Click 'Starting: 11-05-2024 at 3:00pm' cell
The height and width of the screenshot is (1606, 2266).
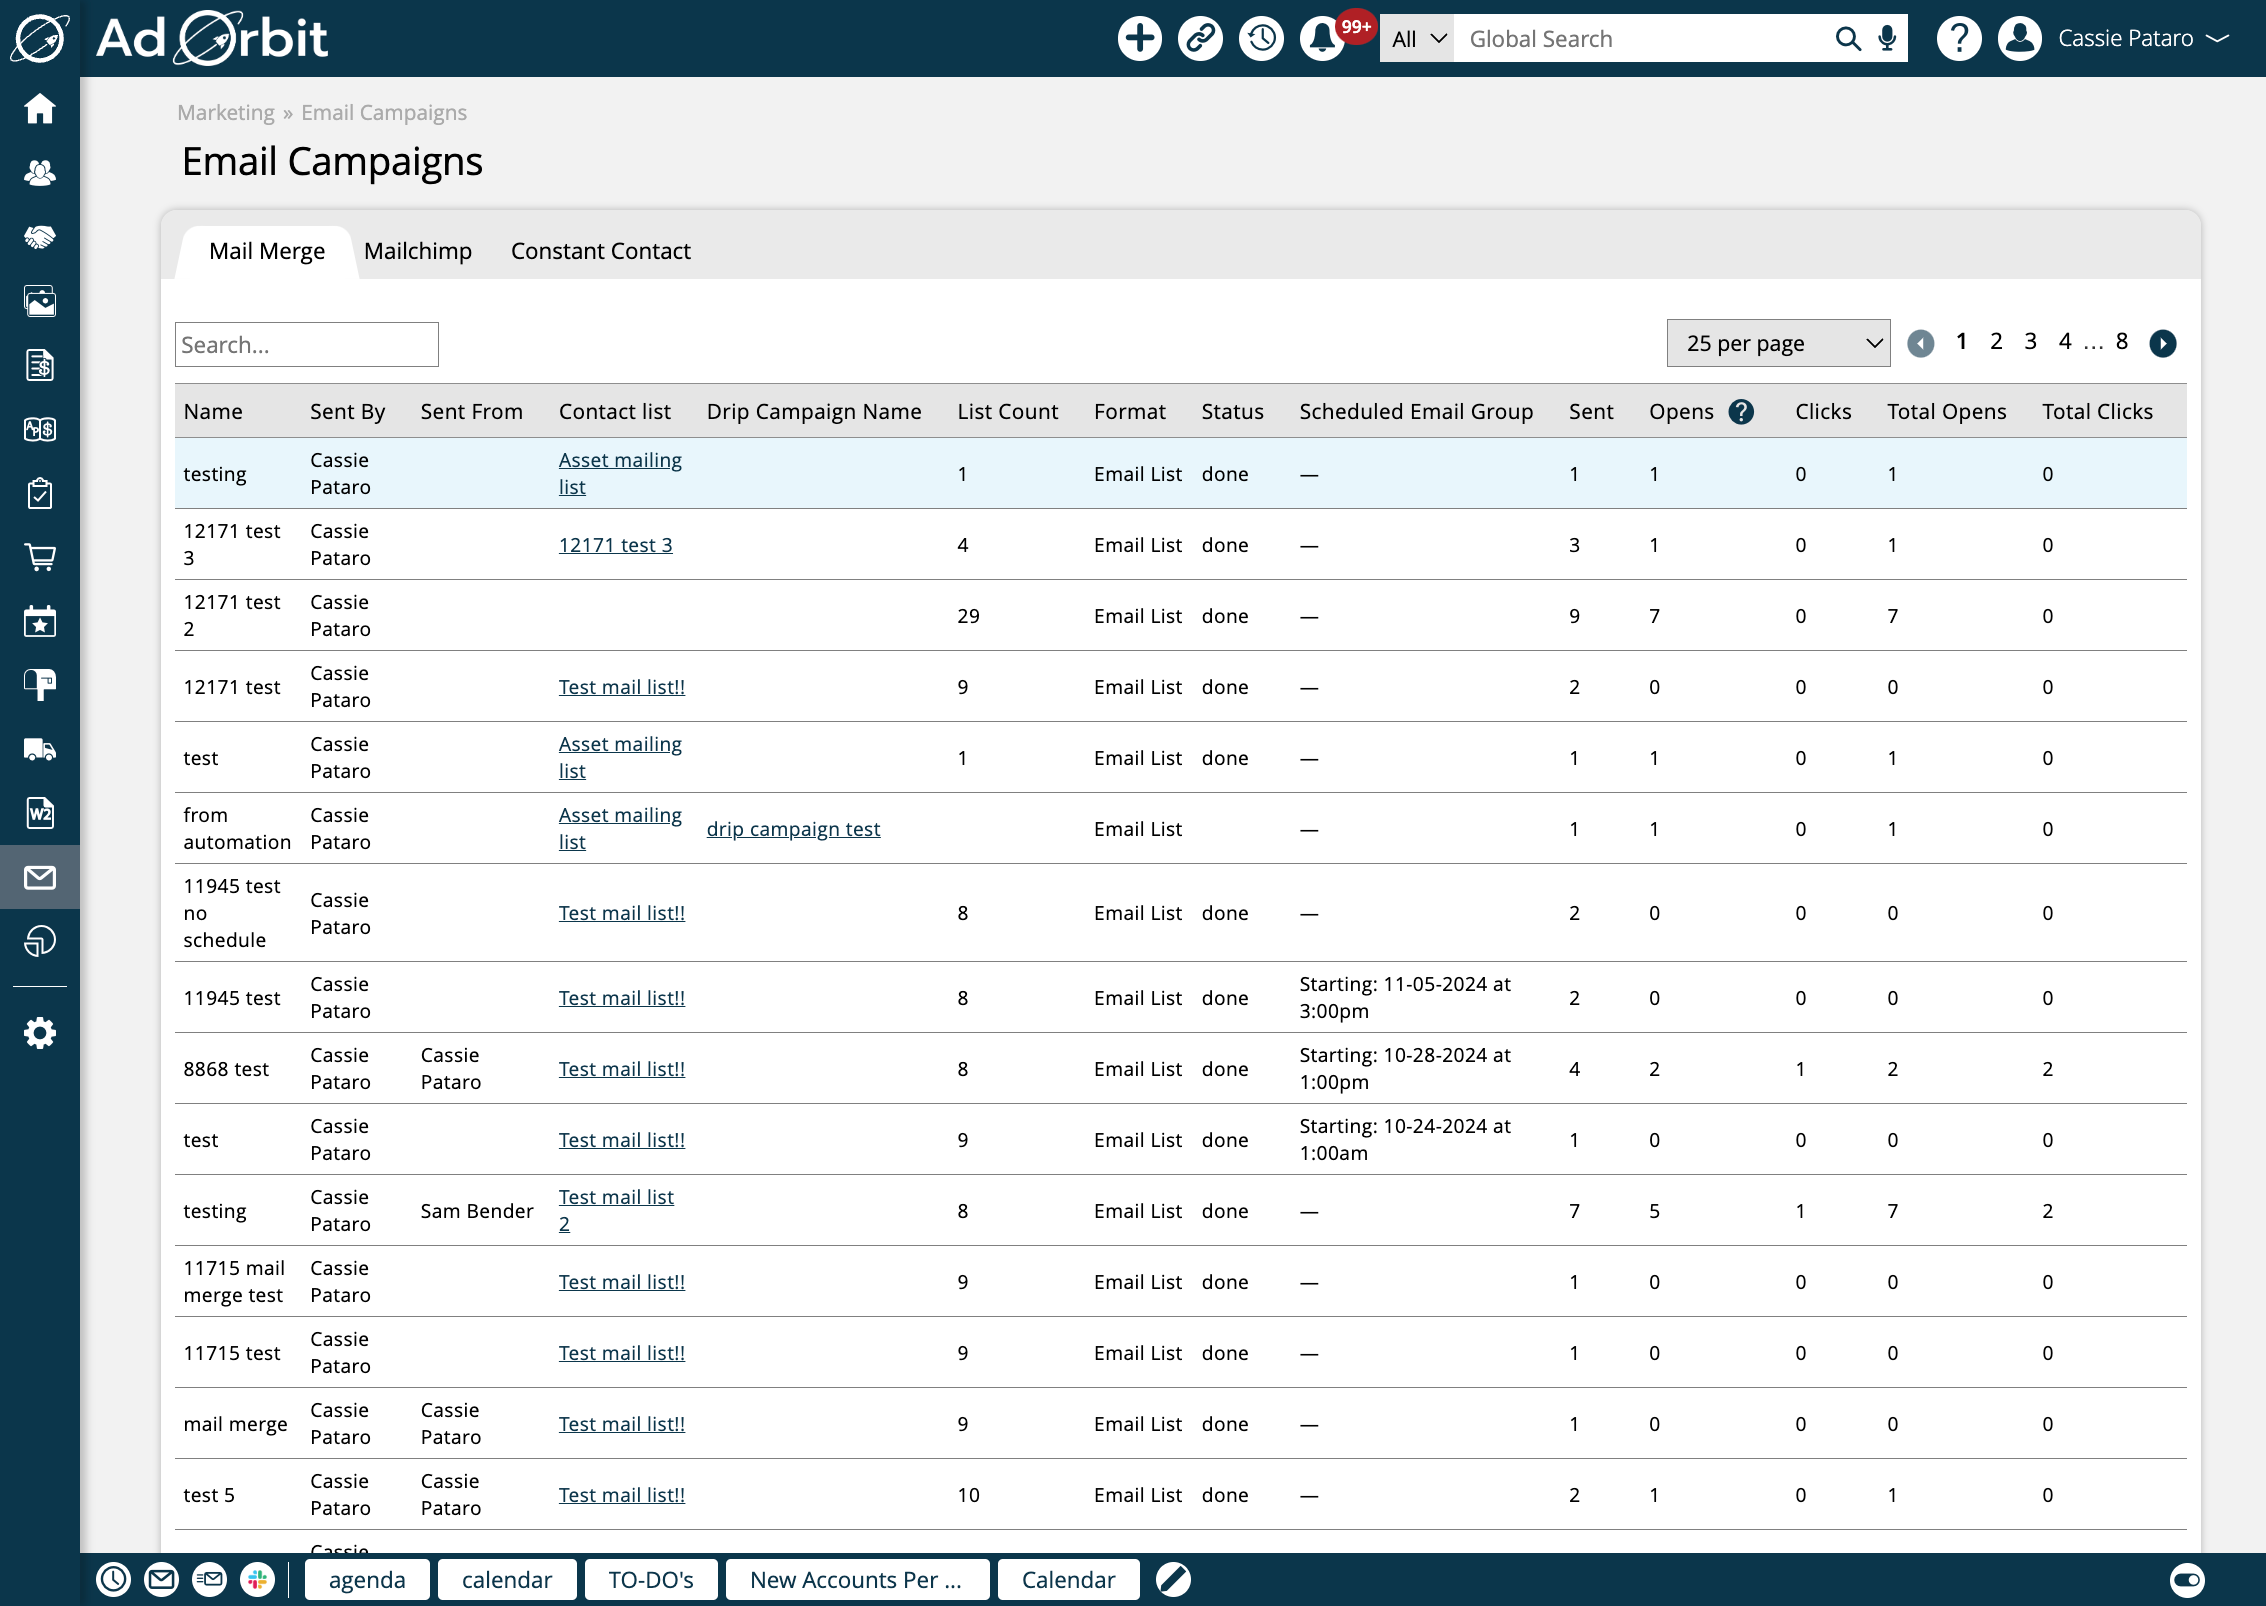click(x=1405, y=997)
